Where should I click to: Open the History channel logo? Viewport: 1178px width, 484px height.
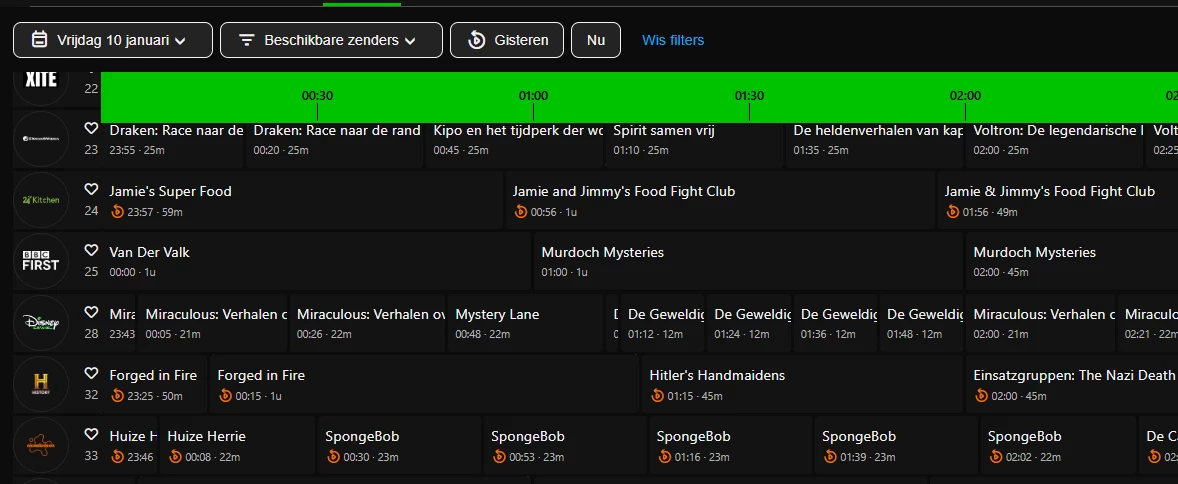click(41, 384)
